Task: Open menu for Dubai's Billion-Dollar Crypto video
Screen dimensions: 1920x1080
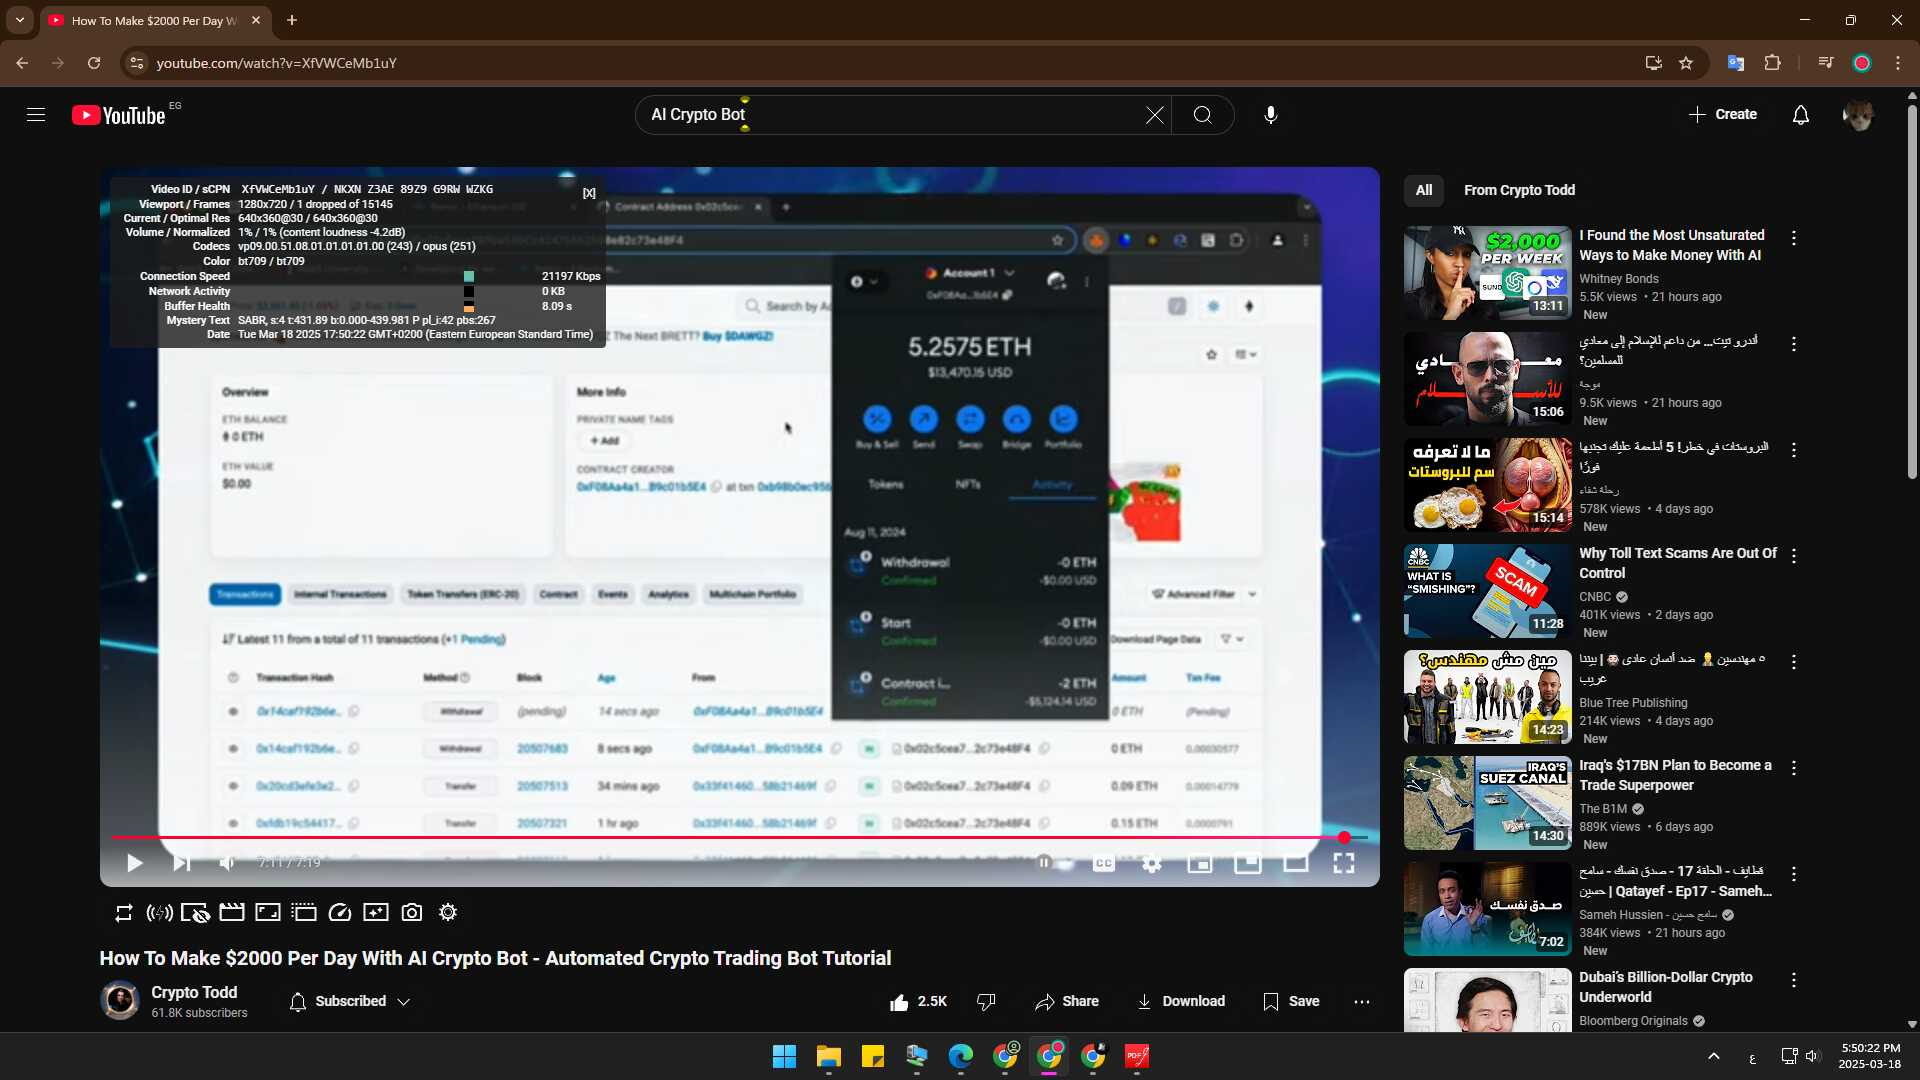Action: click(1794, 980)
